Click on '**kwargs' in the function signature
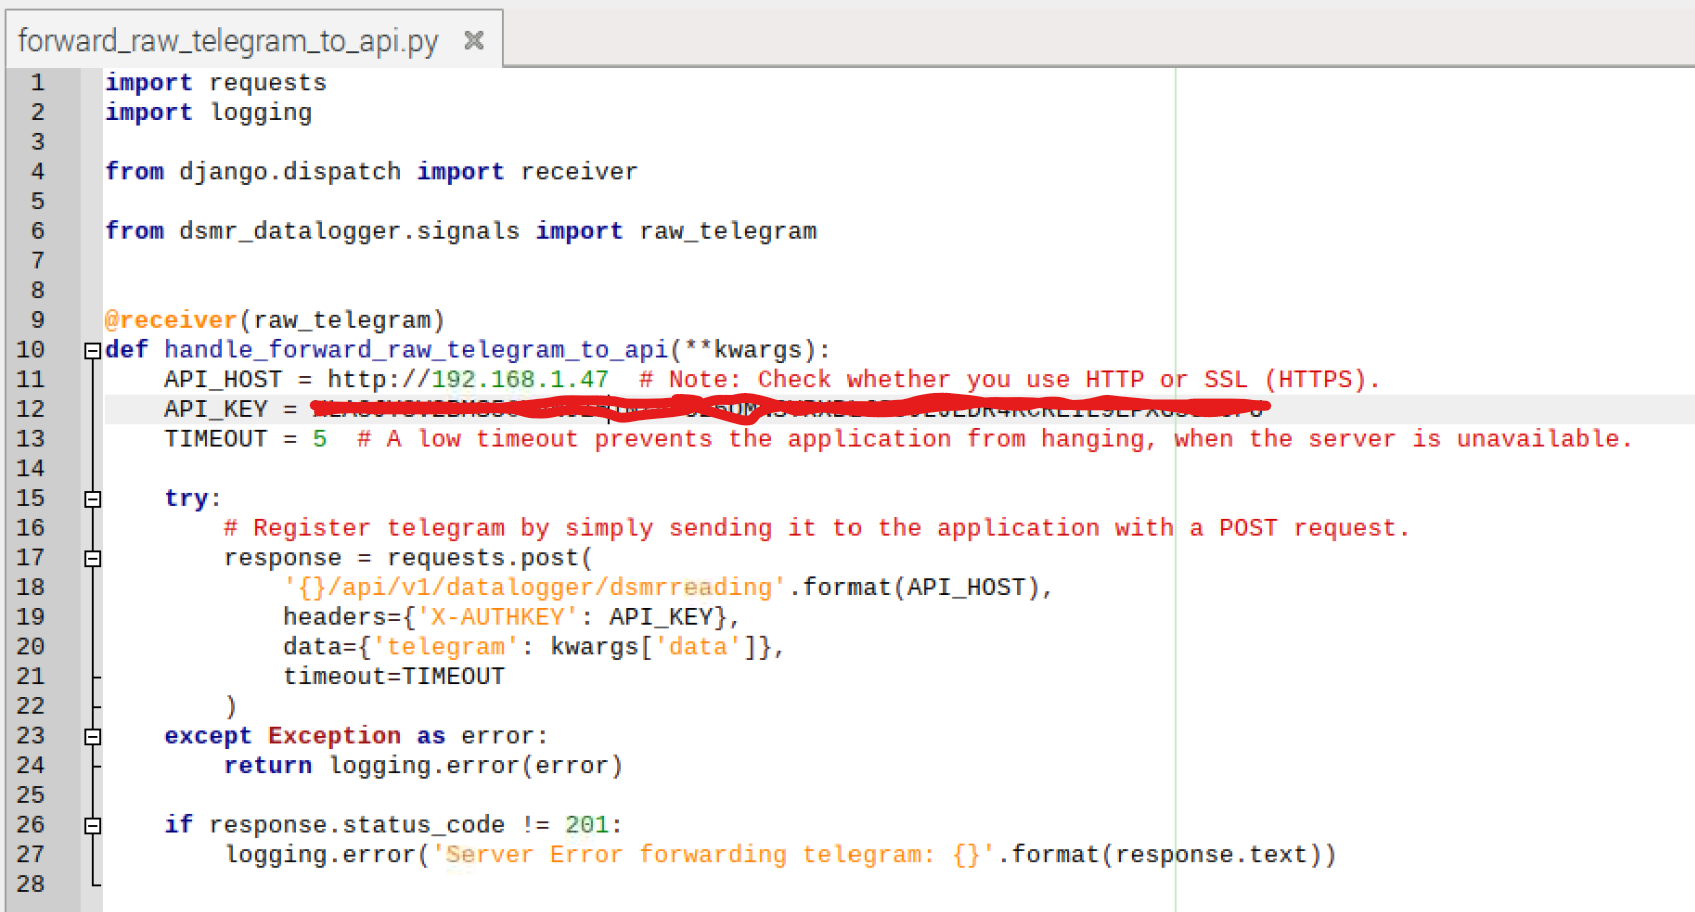This screenshot has height=912, width=1695. click(742, 350)
